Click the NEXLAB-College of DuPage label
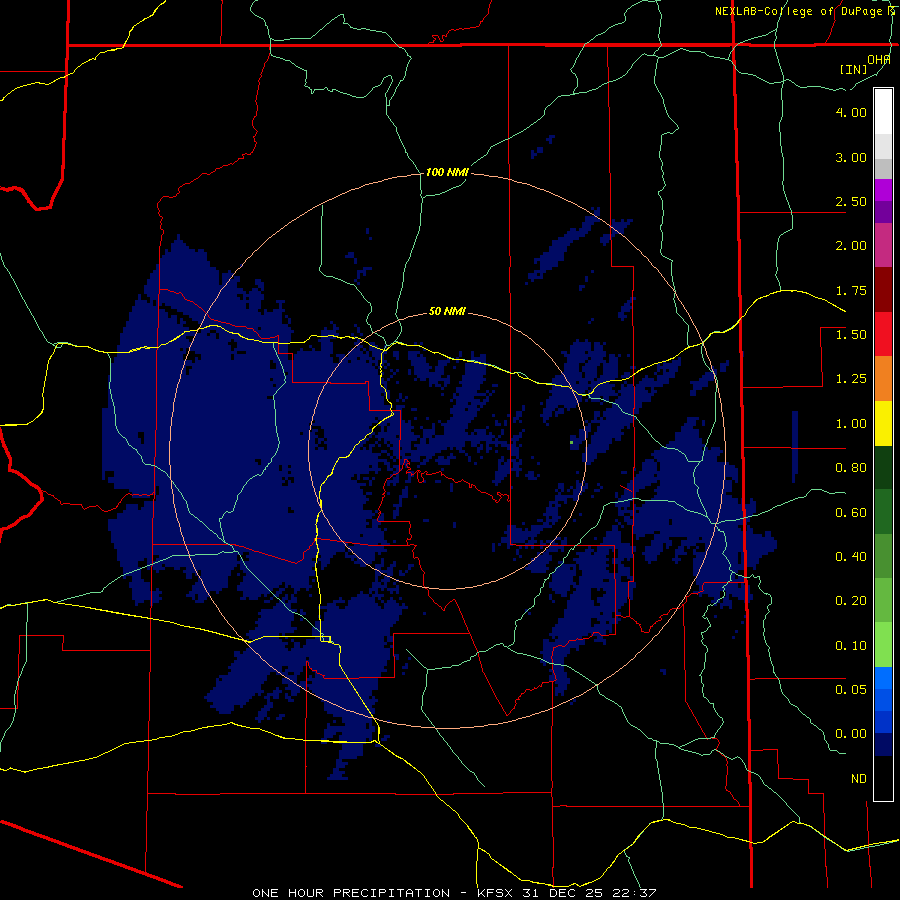 click(x=799, y=11)
